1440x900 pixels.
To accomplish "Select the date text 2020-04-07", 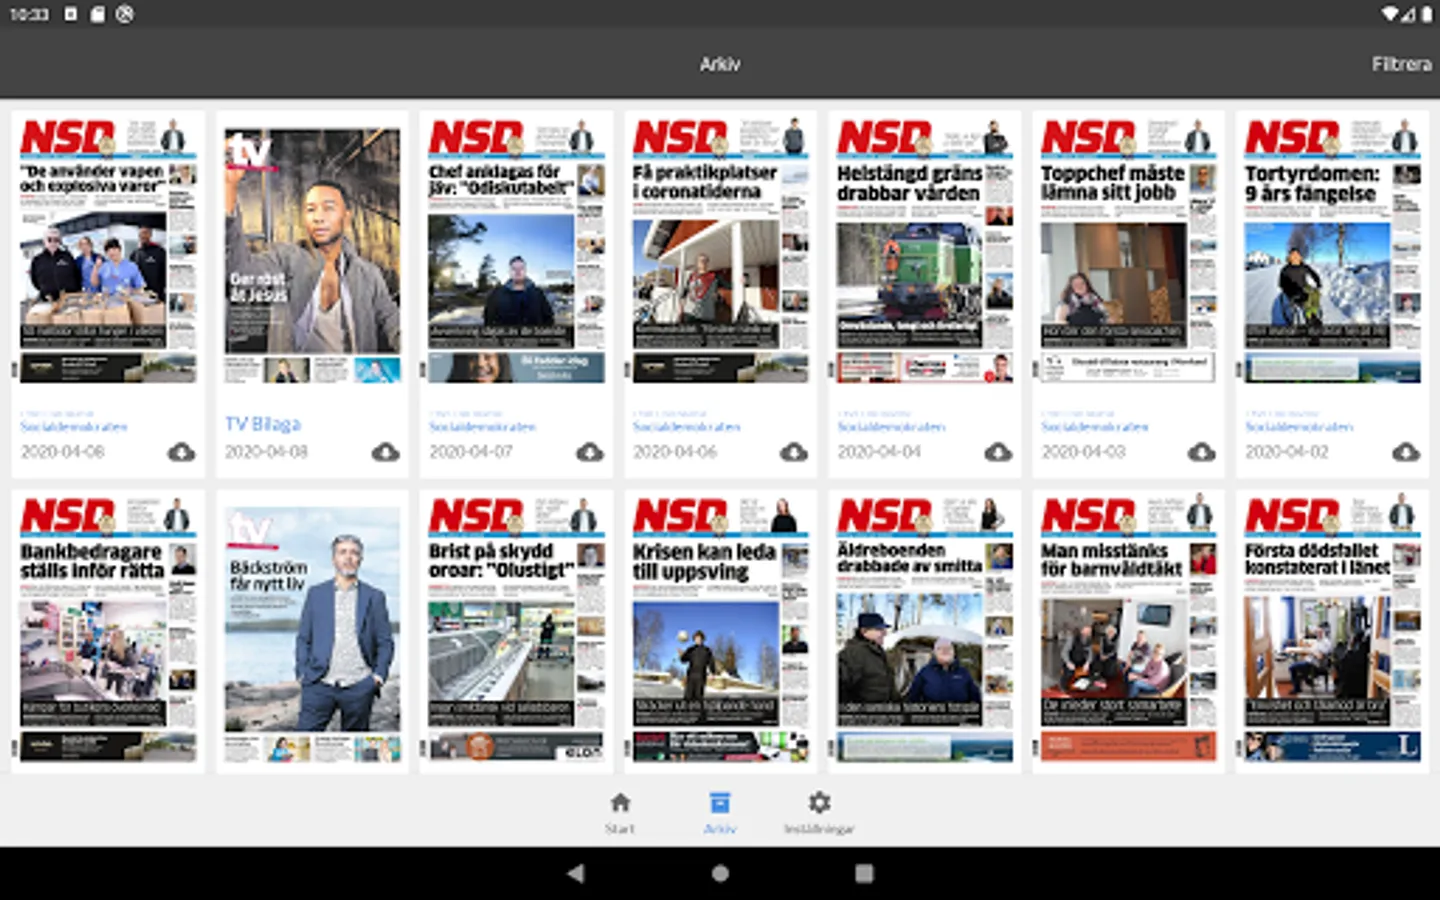I will click(x=471, y=452).
